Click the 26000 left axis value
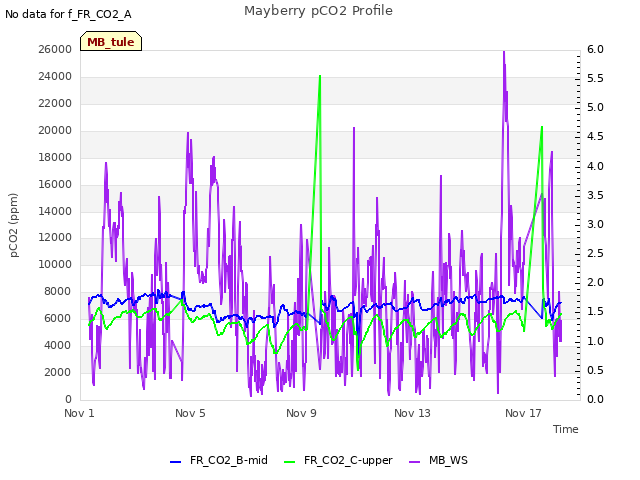The width and height of the screenshot is (640, 480). 55,49
